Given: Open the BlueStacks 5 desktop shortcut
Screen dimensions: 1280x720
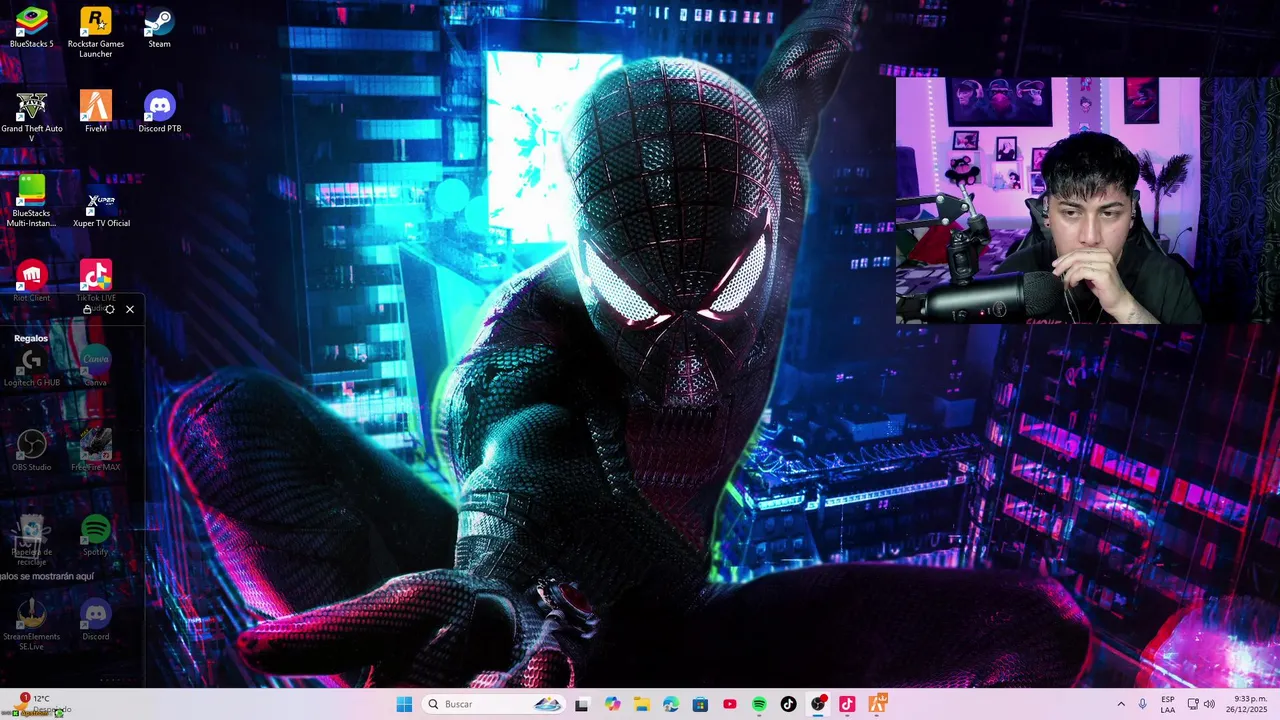Looking at the screenshot, I should [32, 28].
